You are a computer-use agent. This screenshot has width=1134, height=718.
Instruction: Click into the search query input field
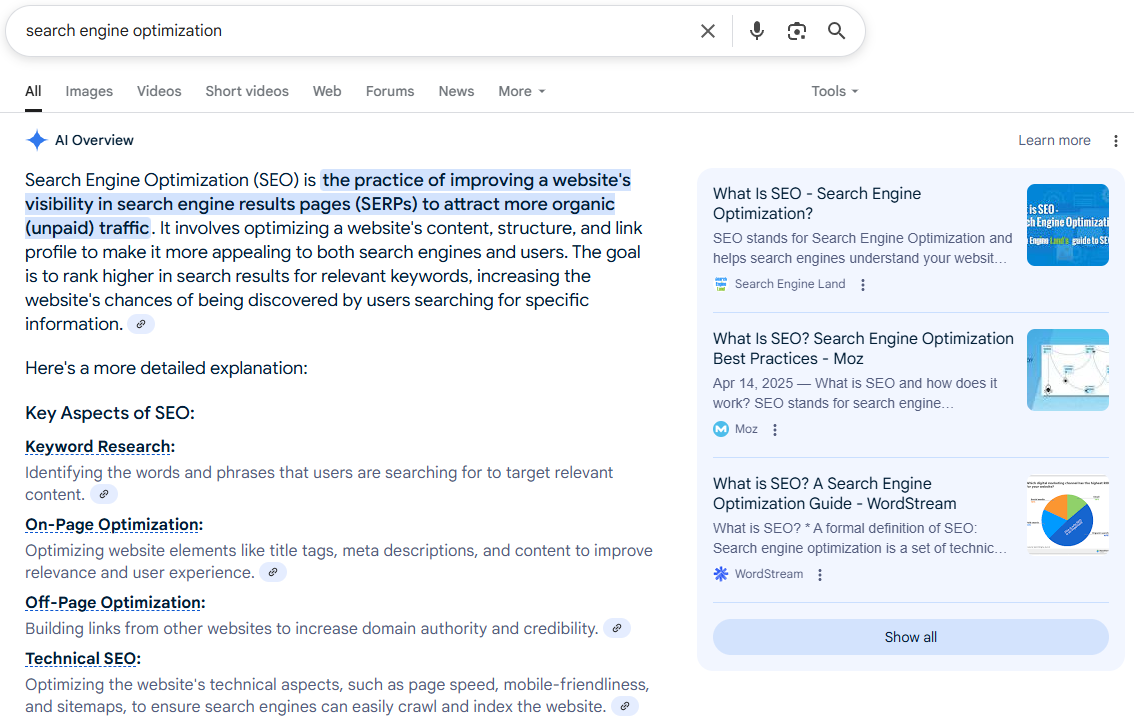click(350, 31)
